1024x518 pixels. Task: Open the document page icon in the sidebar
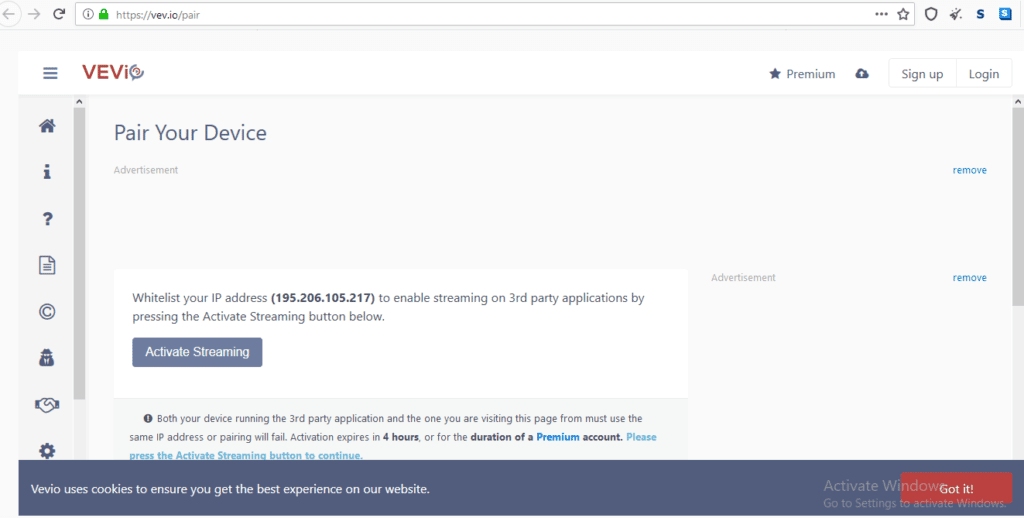[47, 265]
